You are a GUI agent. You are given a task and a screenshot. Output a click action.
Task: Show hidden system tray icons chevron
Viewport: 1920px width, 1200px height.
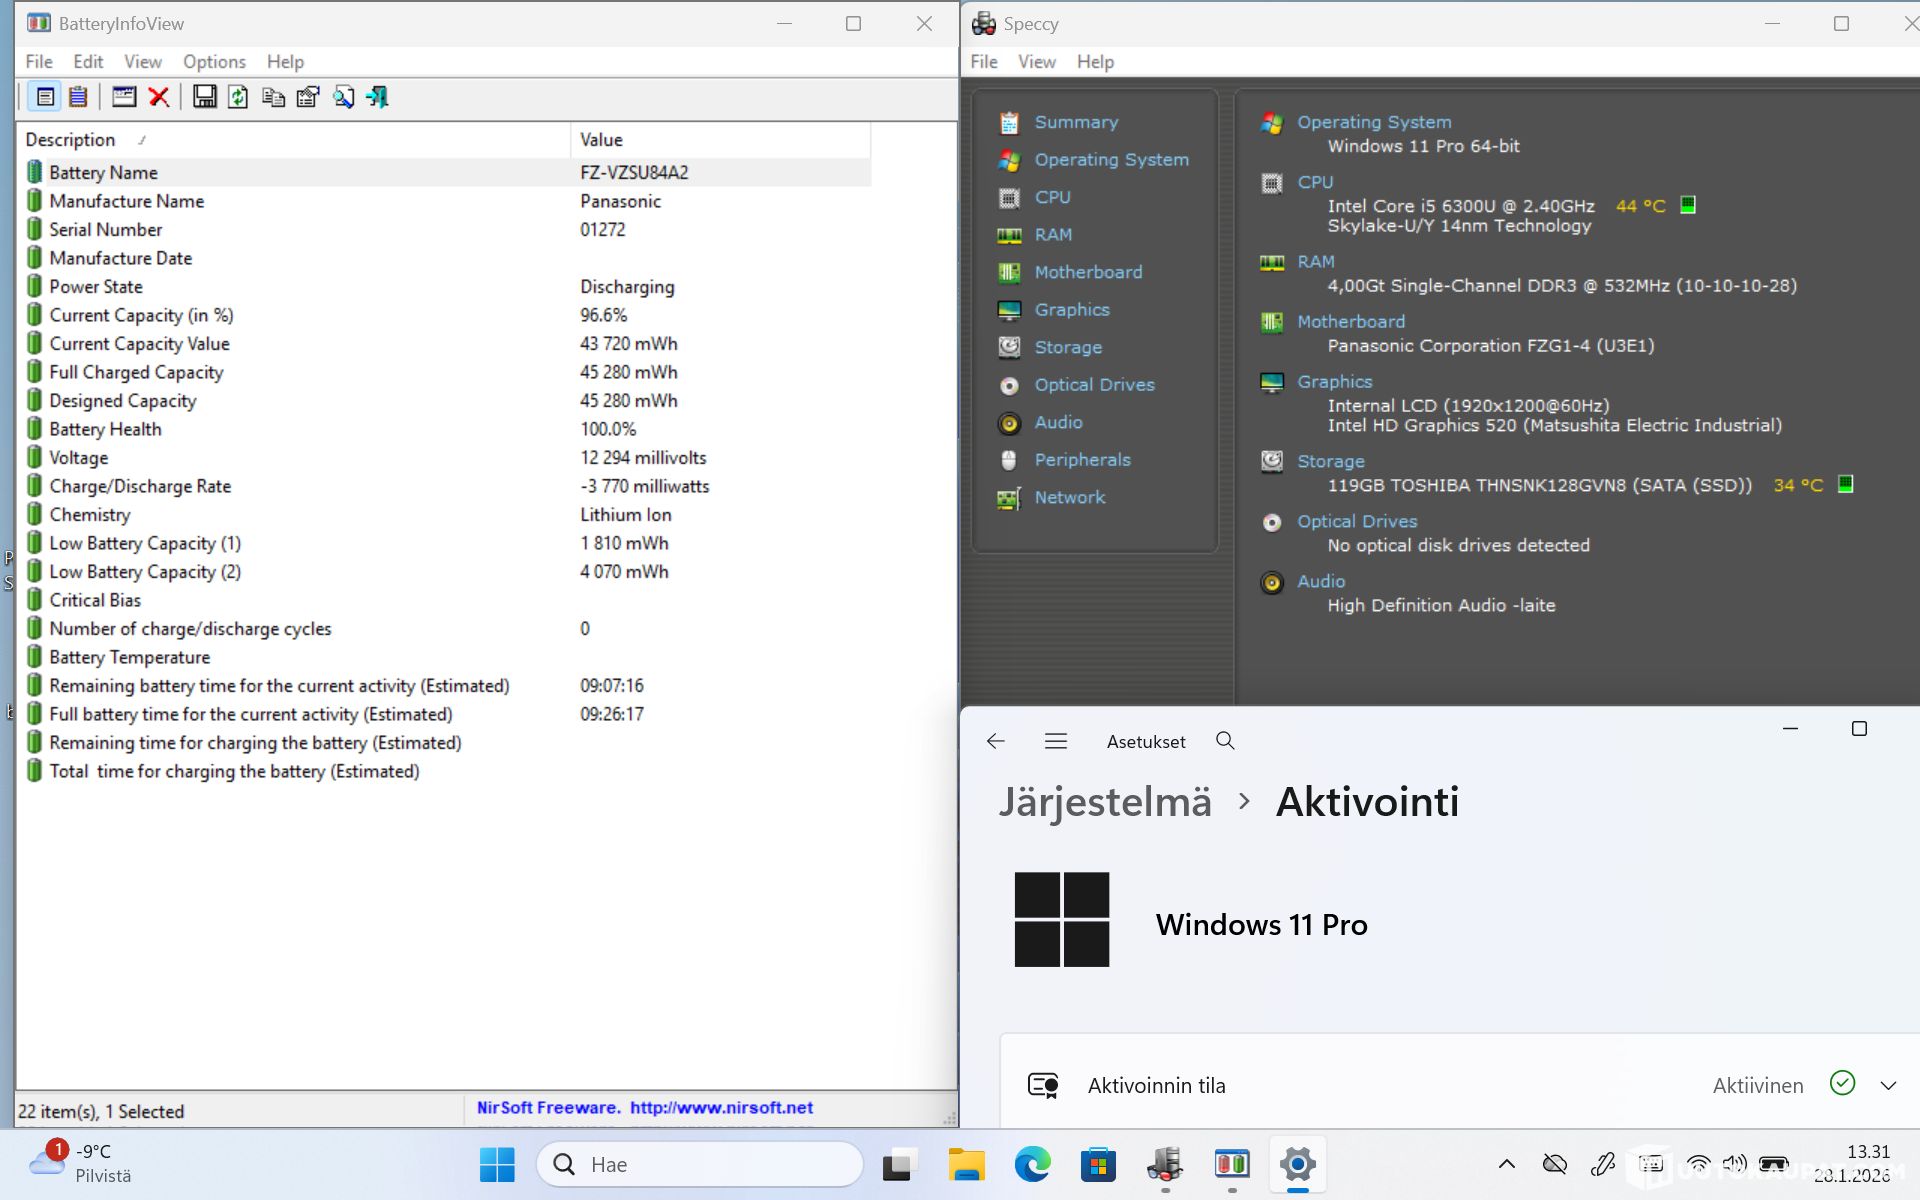(x=1506, y=1164)
